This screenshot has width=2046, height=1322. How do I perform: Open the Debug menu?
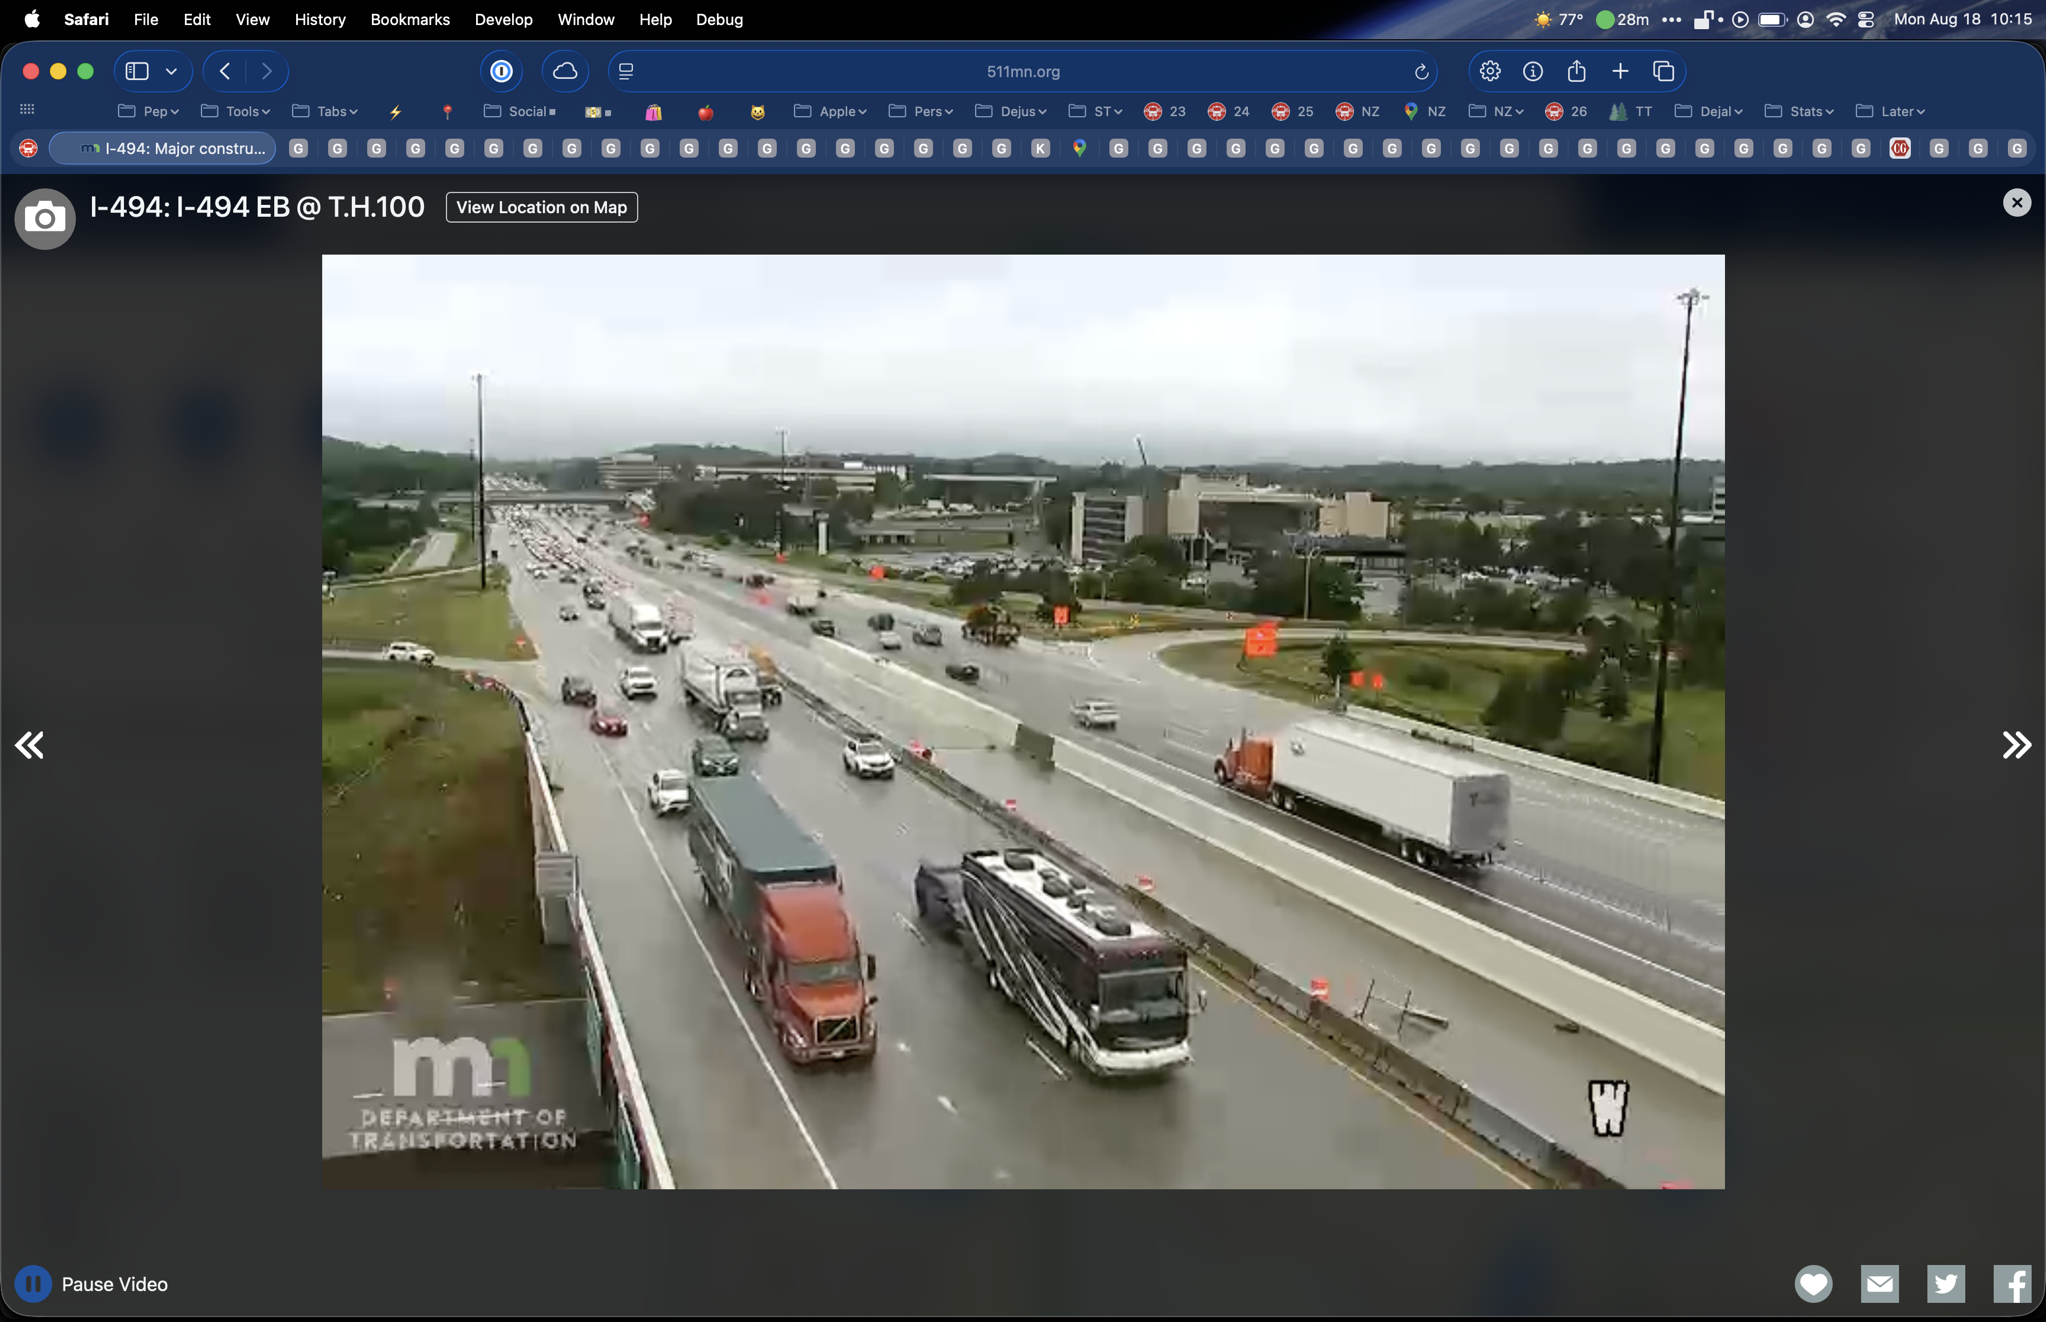pyautogui.click(x=719, y=19)
